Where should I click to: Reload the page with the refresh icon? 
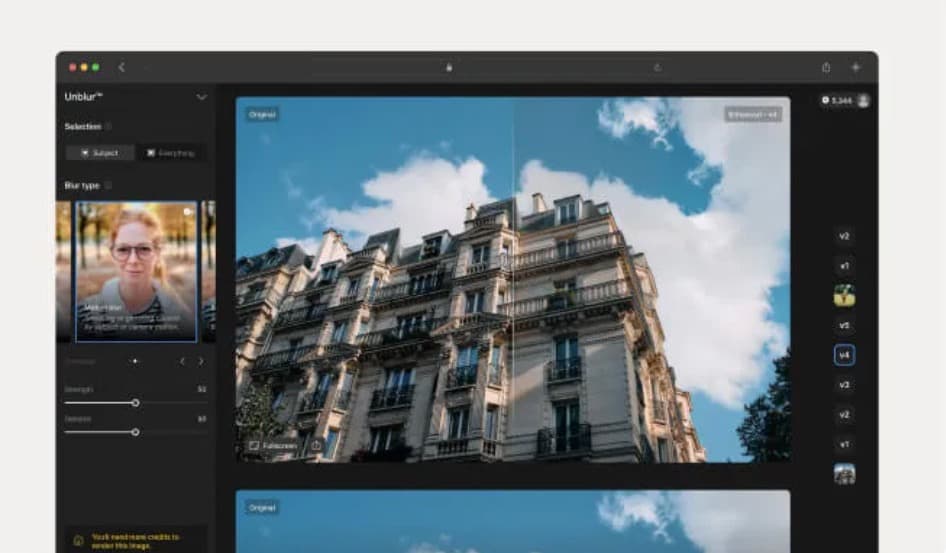tap(658, 68)
